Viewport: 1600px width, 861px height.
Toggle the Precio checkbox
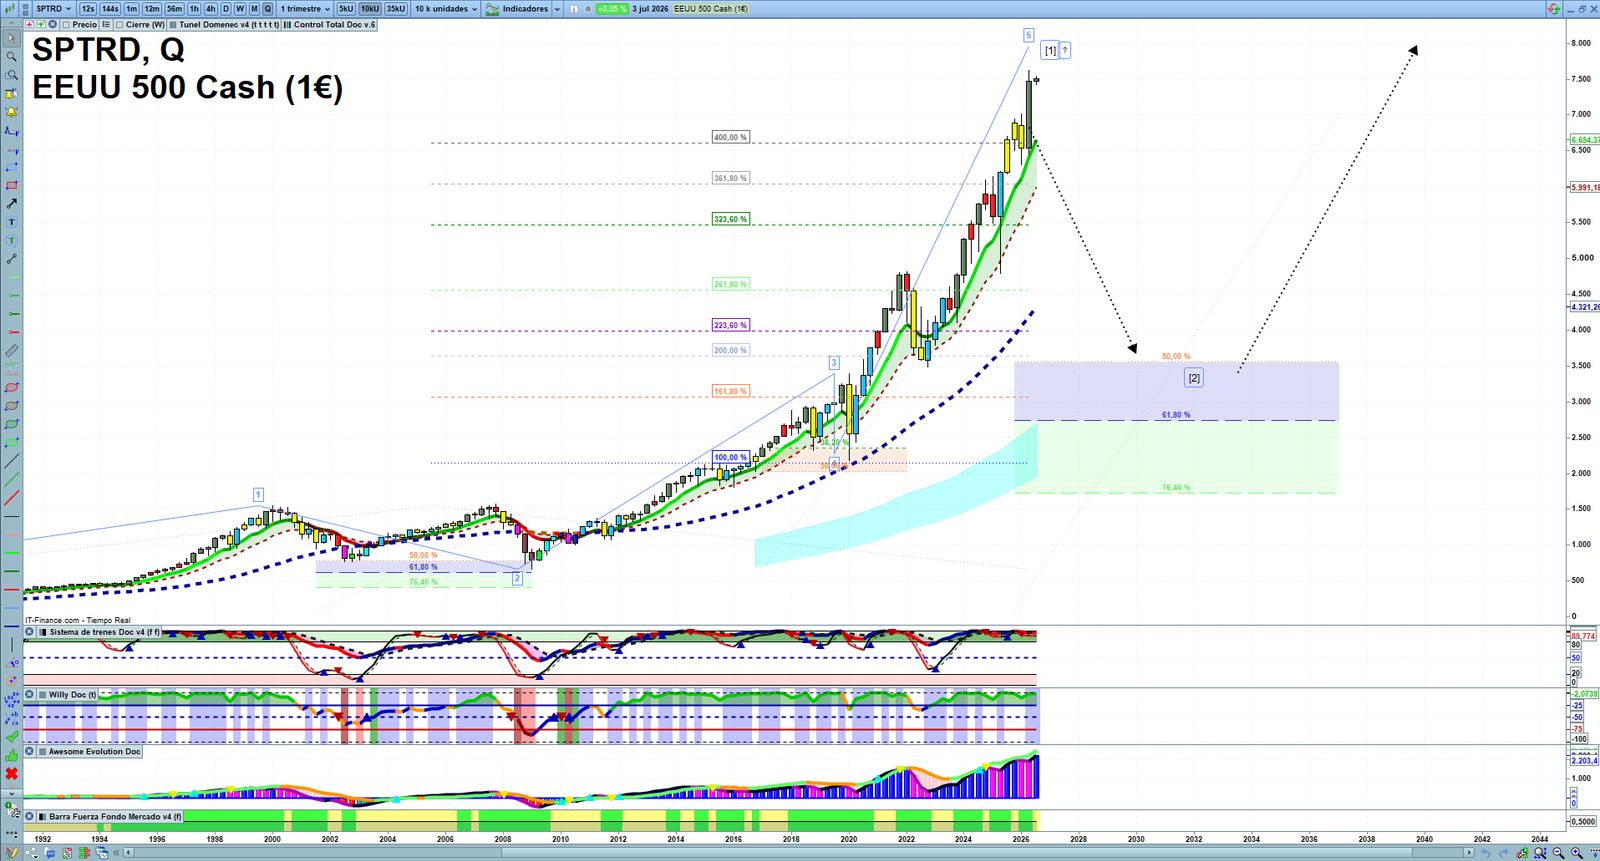click(66, 25)
